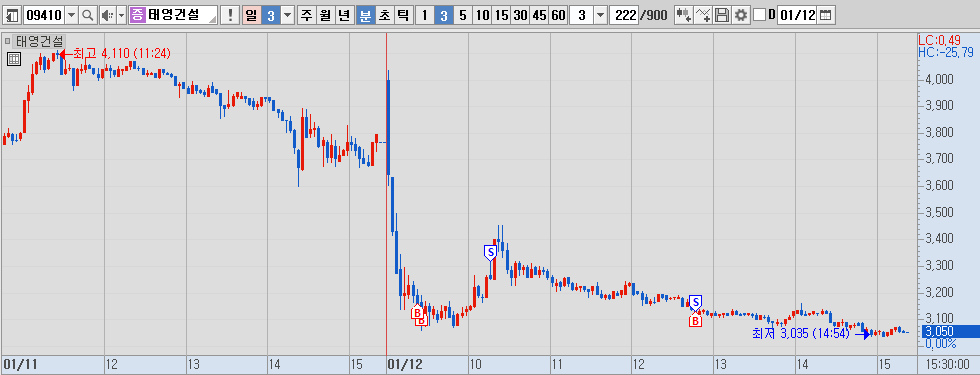The width and height of the screenshot is (980, 375).
Task: Select the 60 minute interval button
Action: [558, 16]
